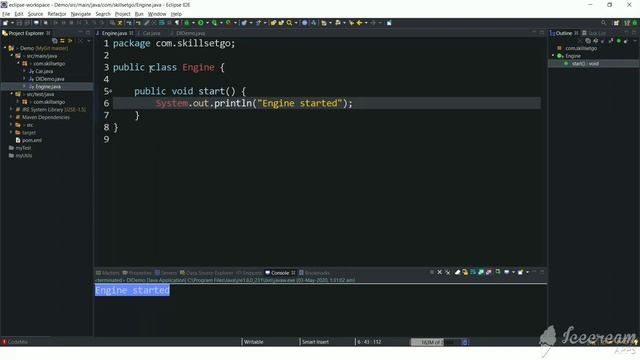Collapse the src/main/java folder node
The image size is (640, 360).
12,56
